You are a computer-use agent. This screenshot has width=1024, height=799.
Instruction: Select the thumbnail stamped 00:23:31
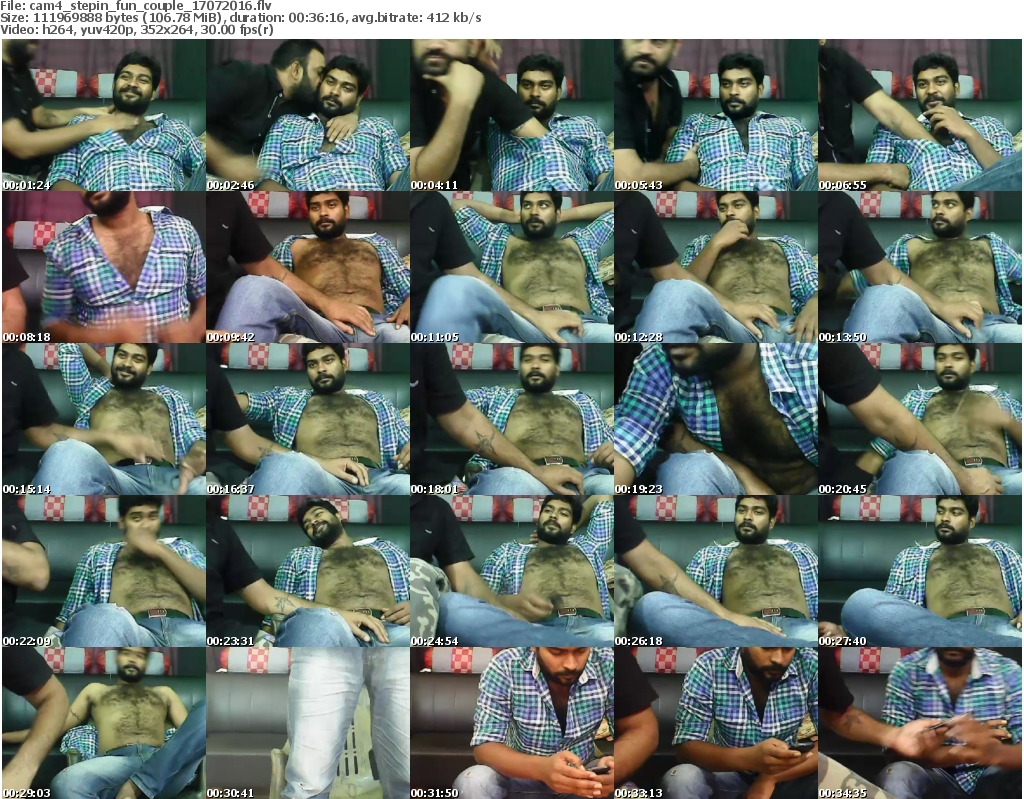[x=308, y=571]
